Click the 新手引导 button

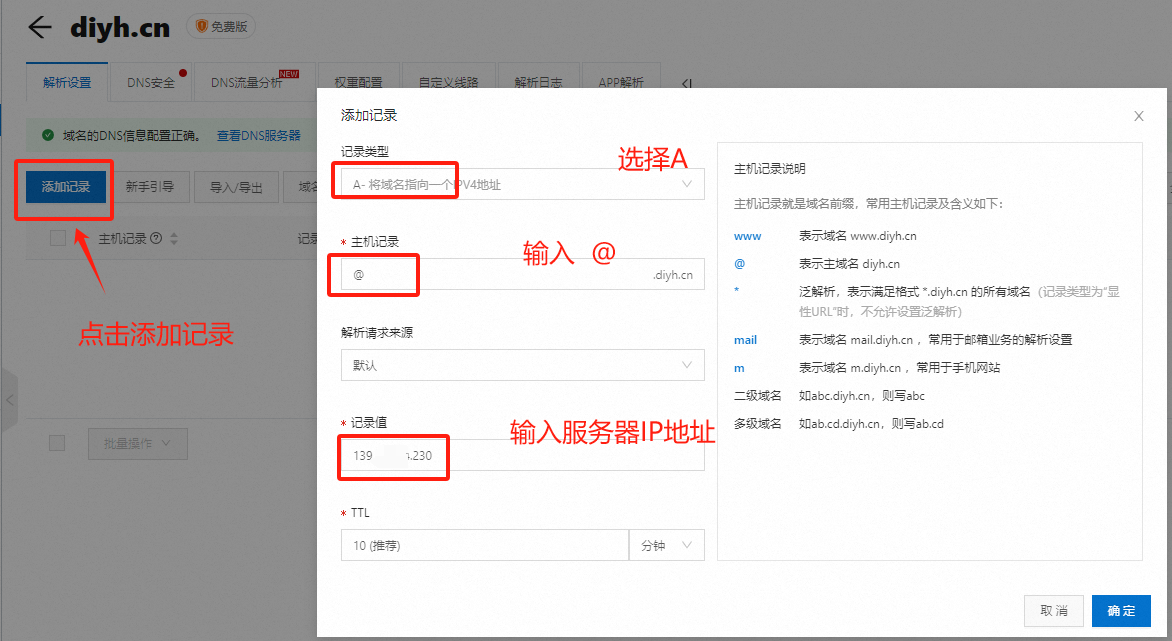(x=151, y=186)
